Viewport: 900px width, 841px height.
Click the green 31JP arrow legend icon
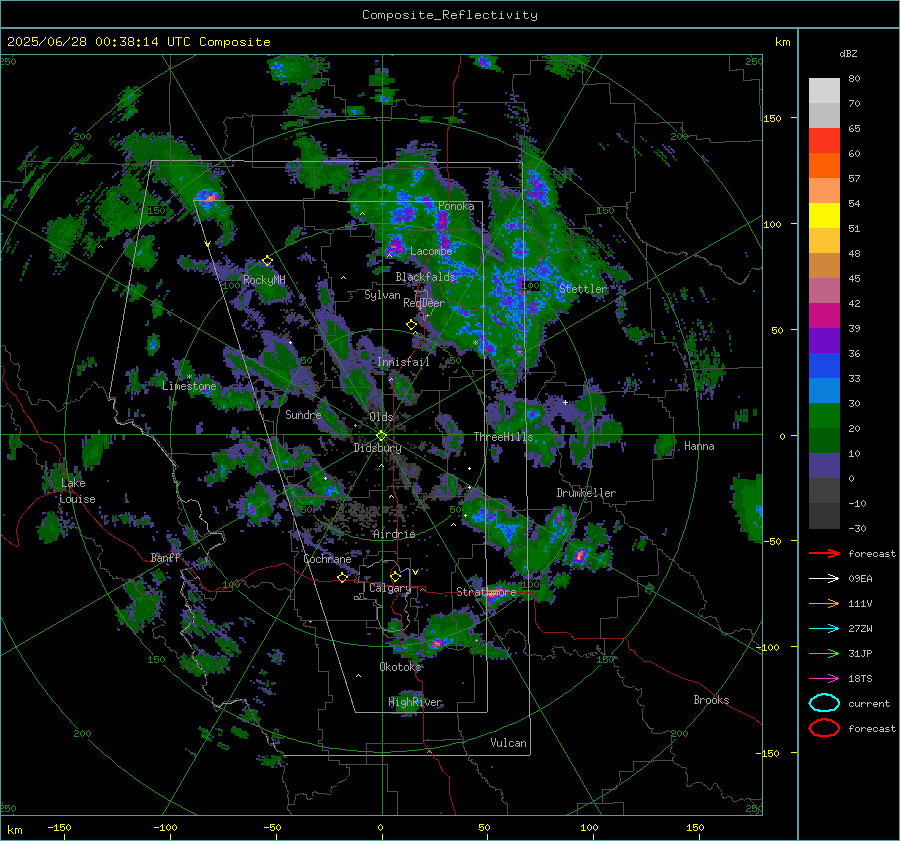824,653
